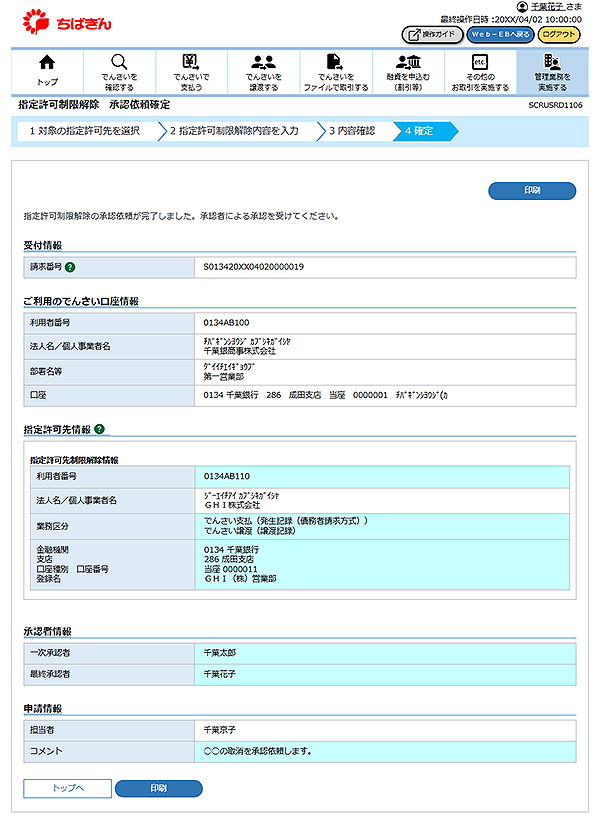Open でんさいを譲渡する menu
Screen dimensions: 600x824
[264, 71]
